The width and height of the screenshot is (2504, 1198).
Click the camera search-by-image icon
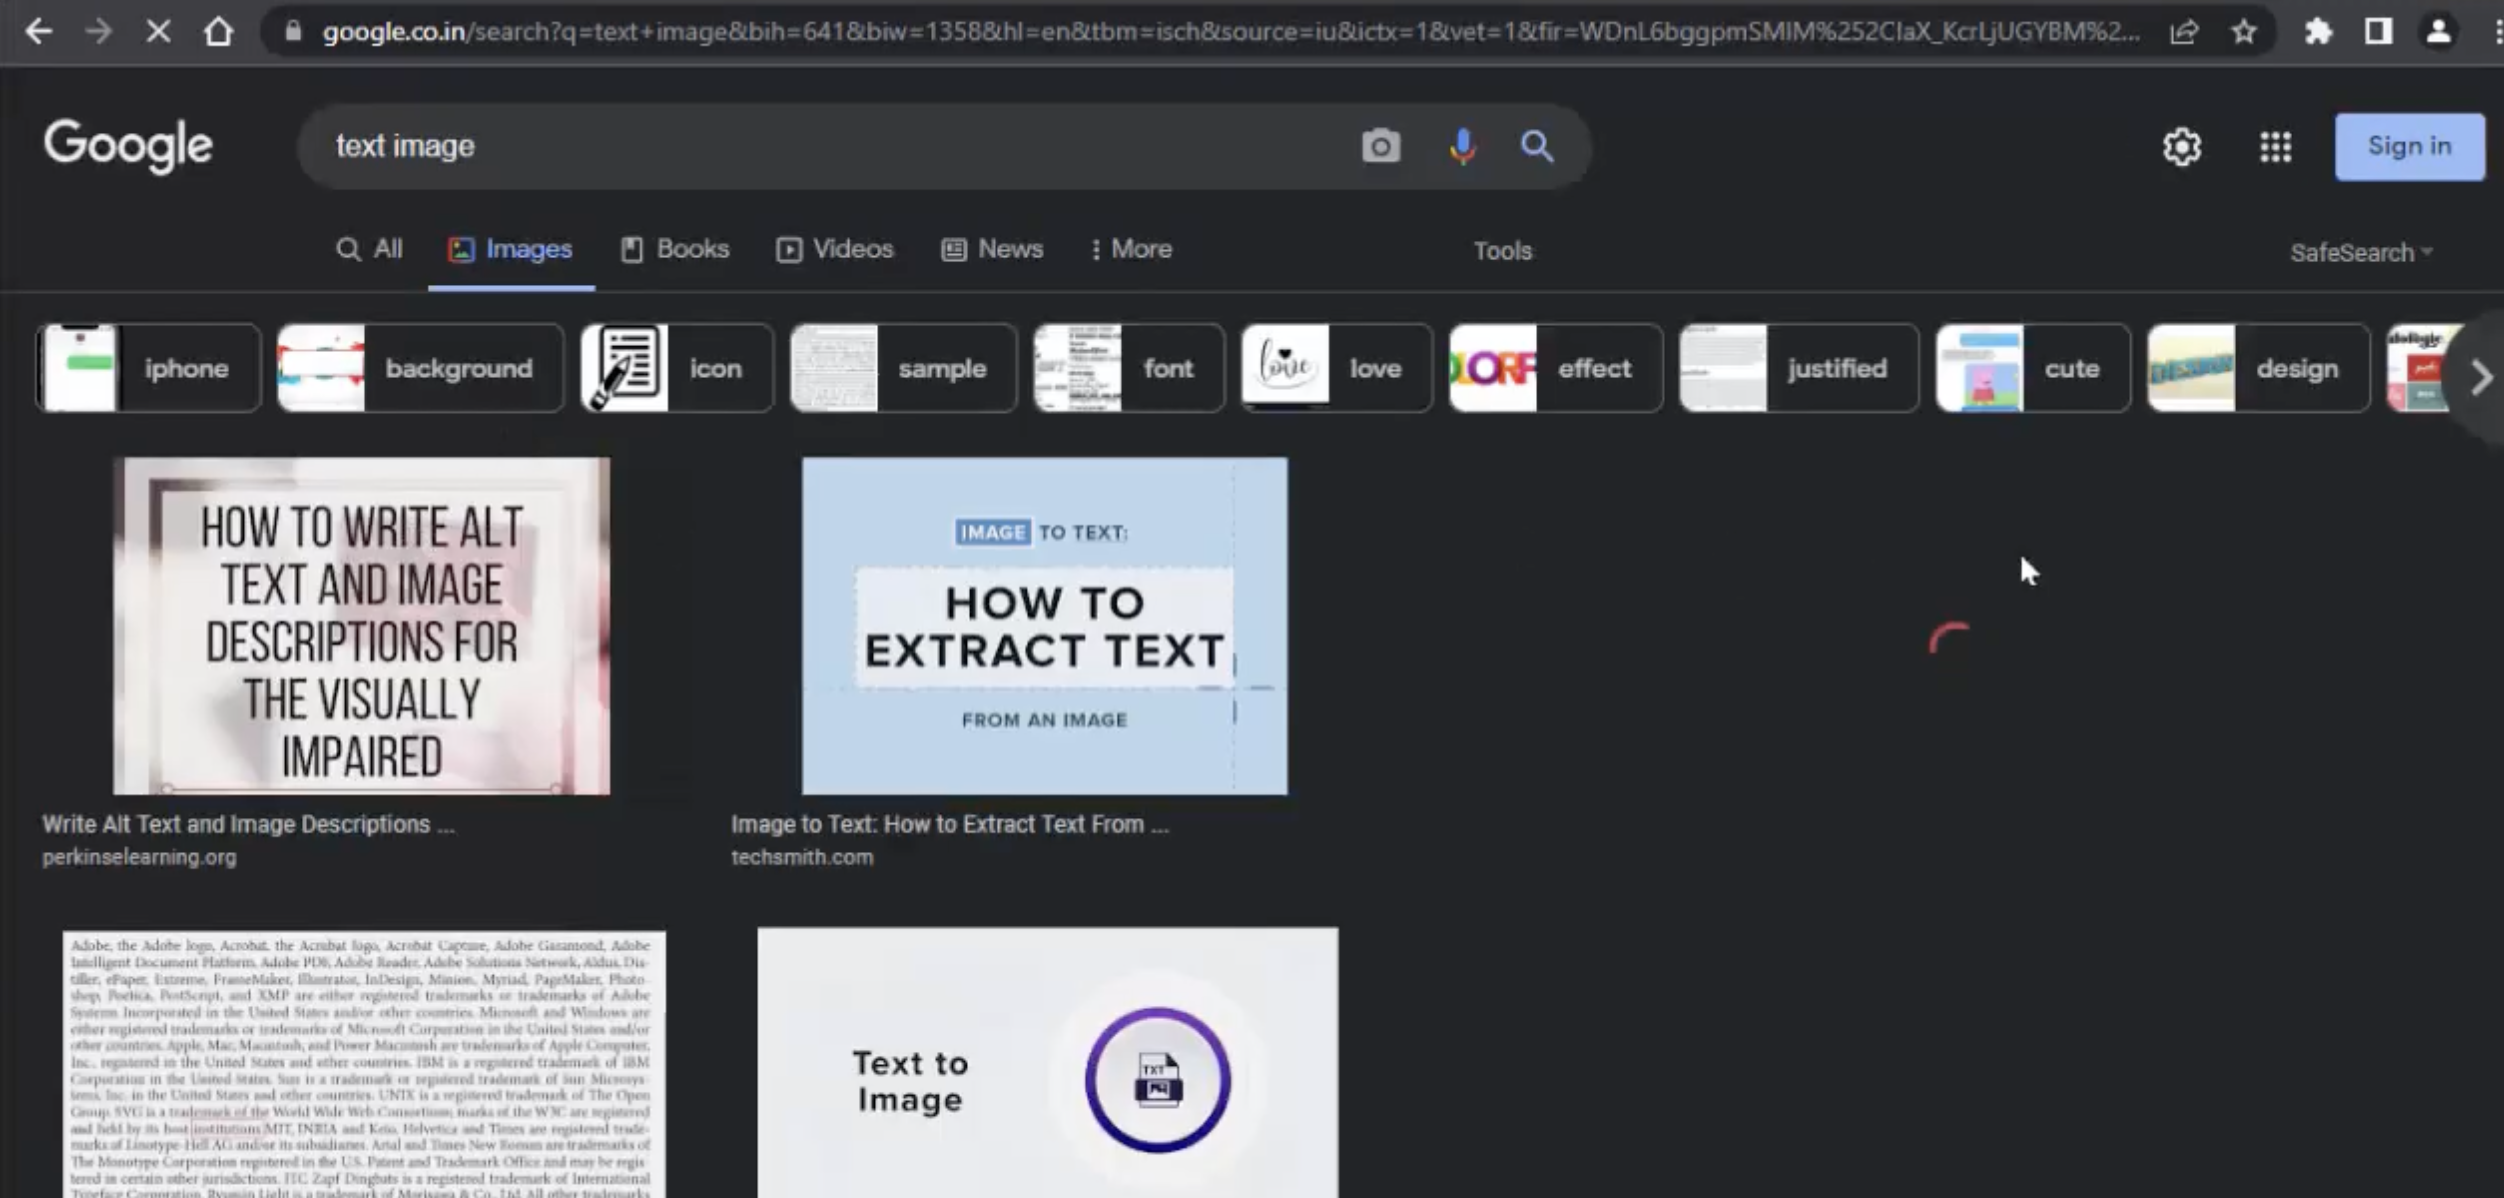coord(1380,146)
